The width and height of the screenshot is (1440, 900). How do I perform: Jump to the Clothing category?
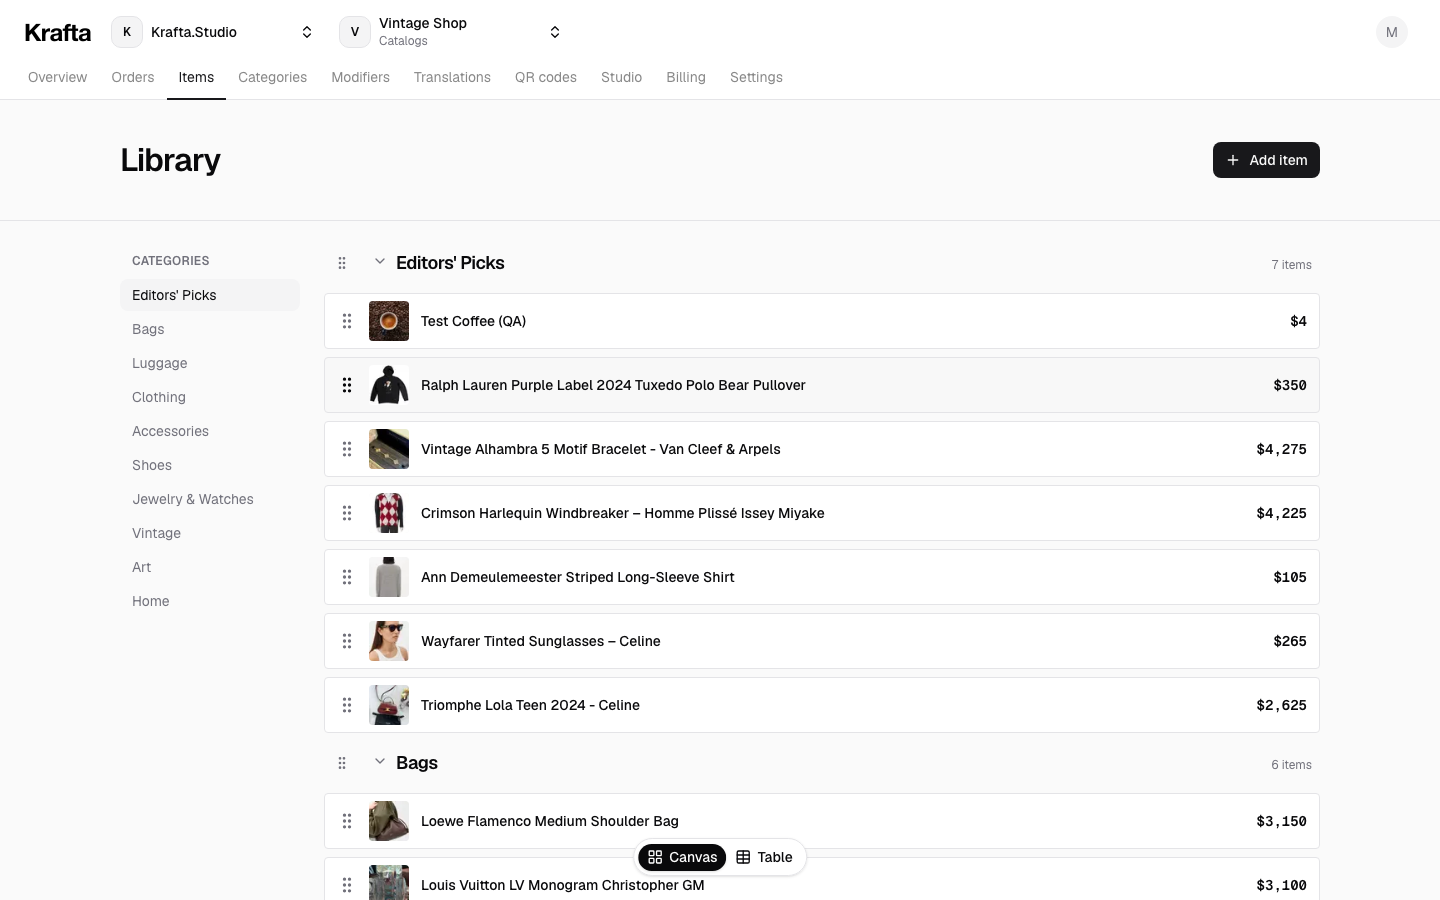coord(210,397)
